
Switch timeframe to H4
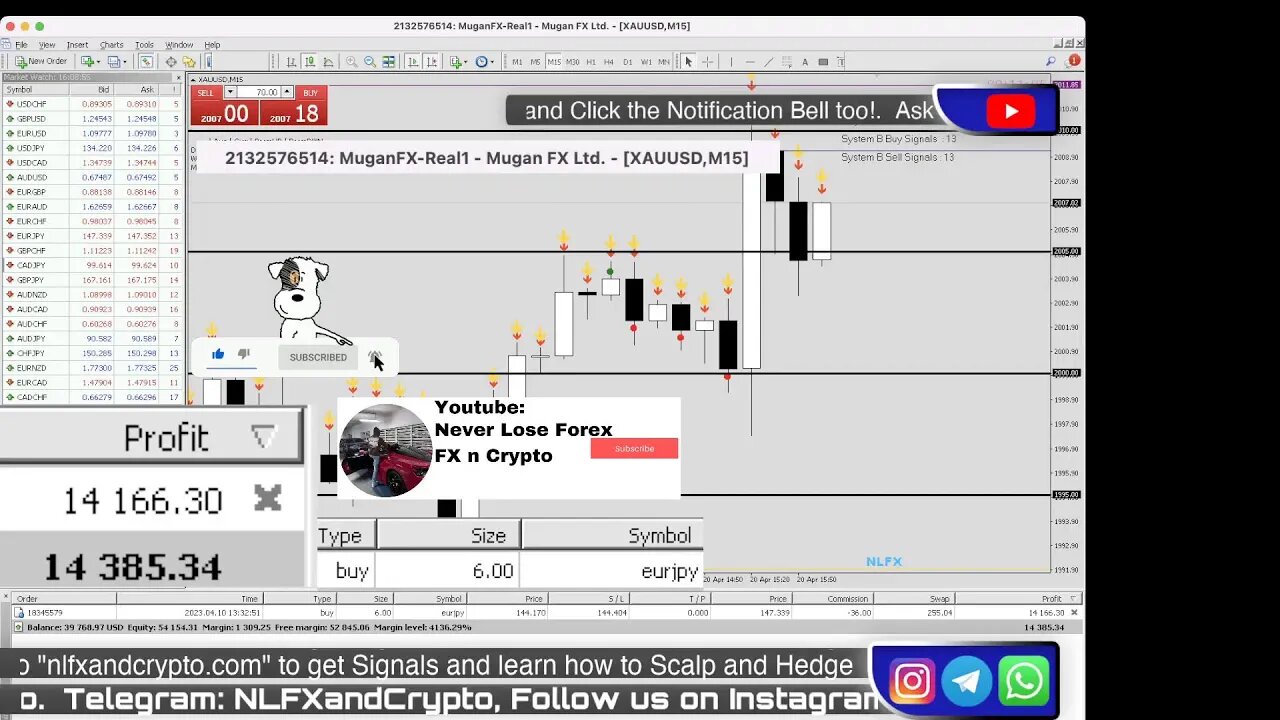609,62
